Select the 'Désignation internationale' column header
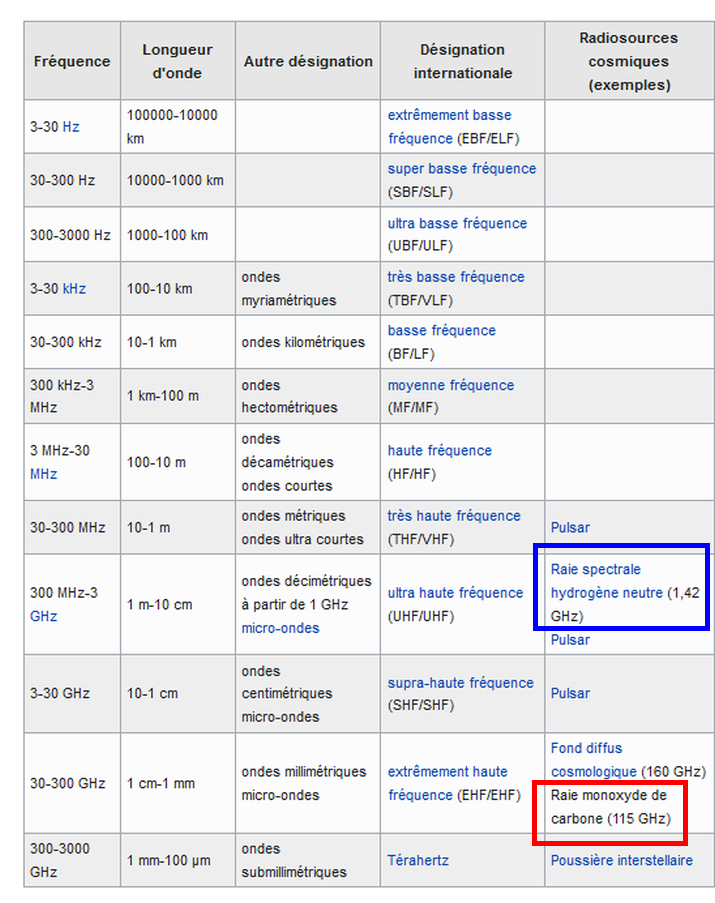Screen dimensions: 715x903 coord(462,61)
